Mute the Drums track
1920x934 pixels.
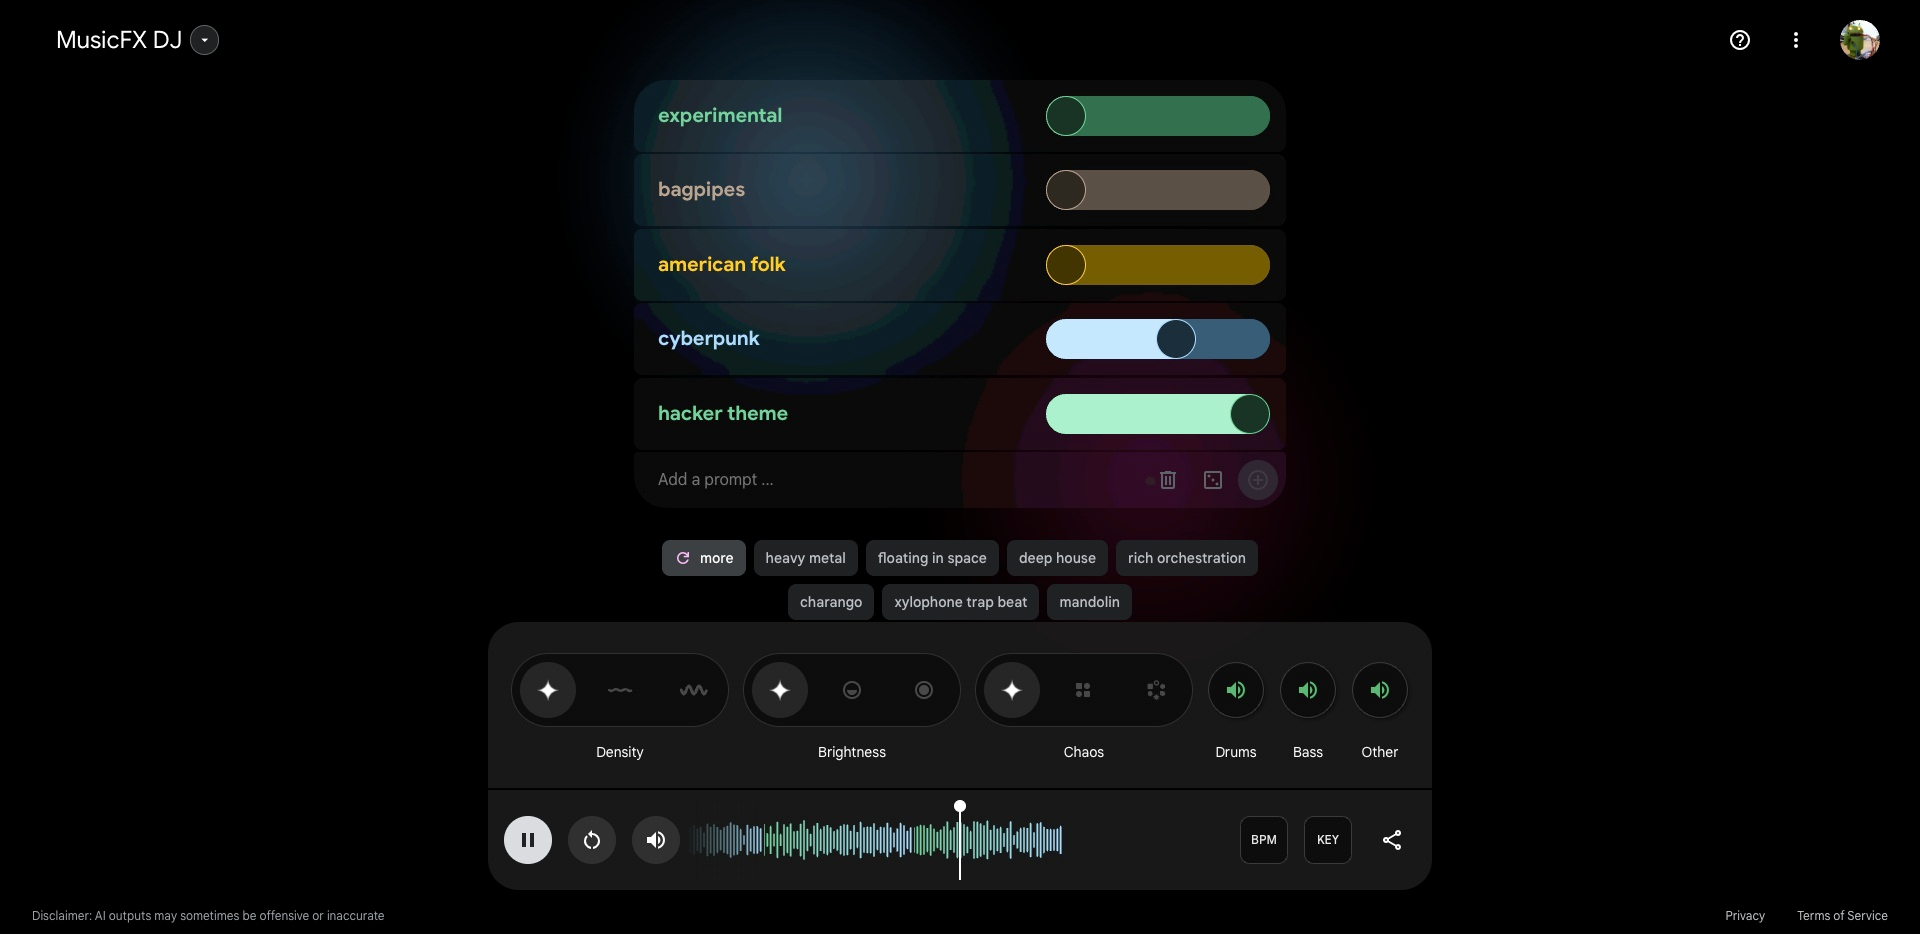click(x=1236, y=690)
